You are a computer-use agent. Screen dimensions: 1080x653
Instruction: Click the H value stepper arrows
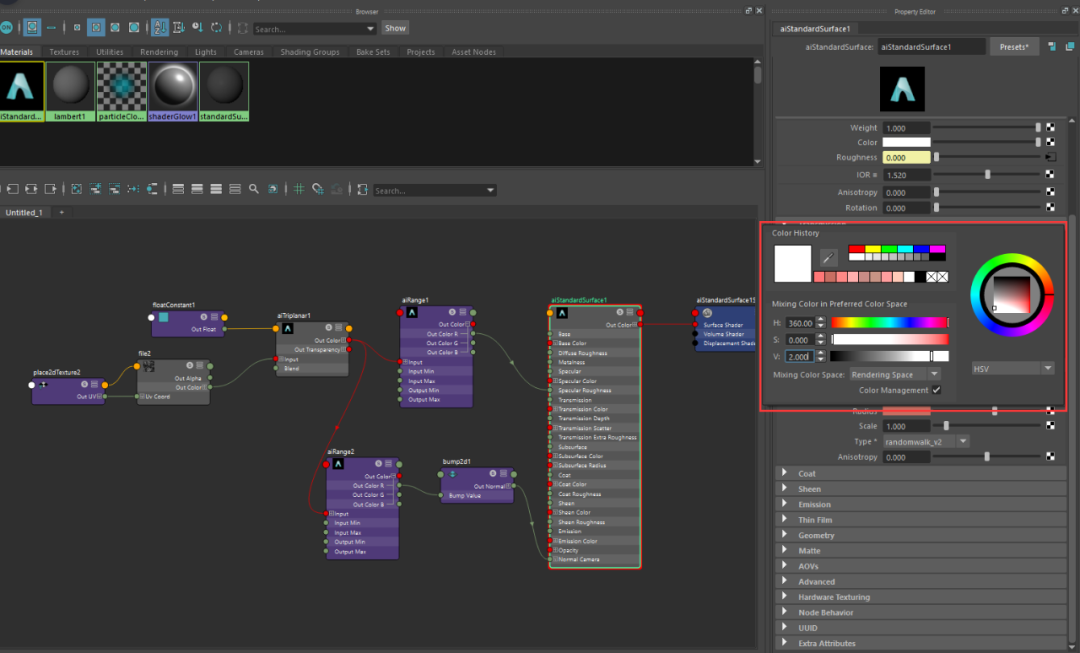coord(820,322)
